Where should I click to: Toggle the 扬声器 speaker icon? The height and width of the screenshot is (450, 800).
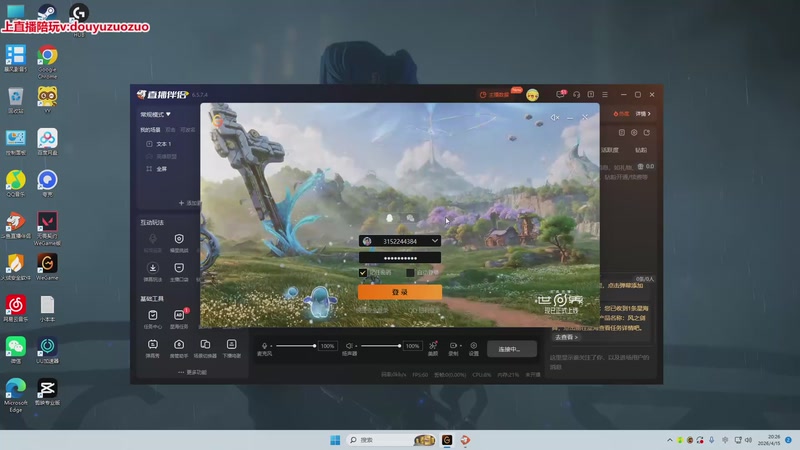click(349, 346)
